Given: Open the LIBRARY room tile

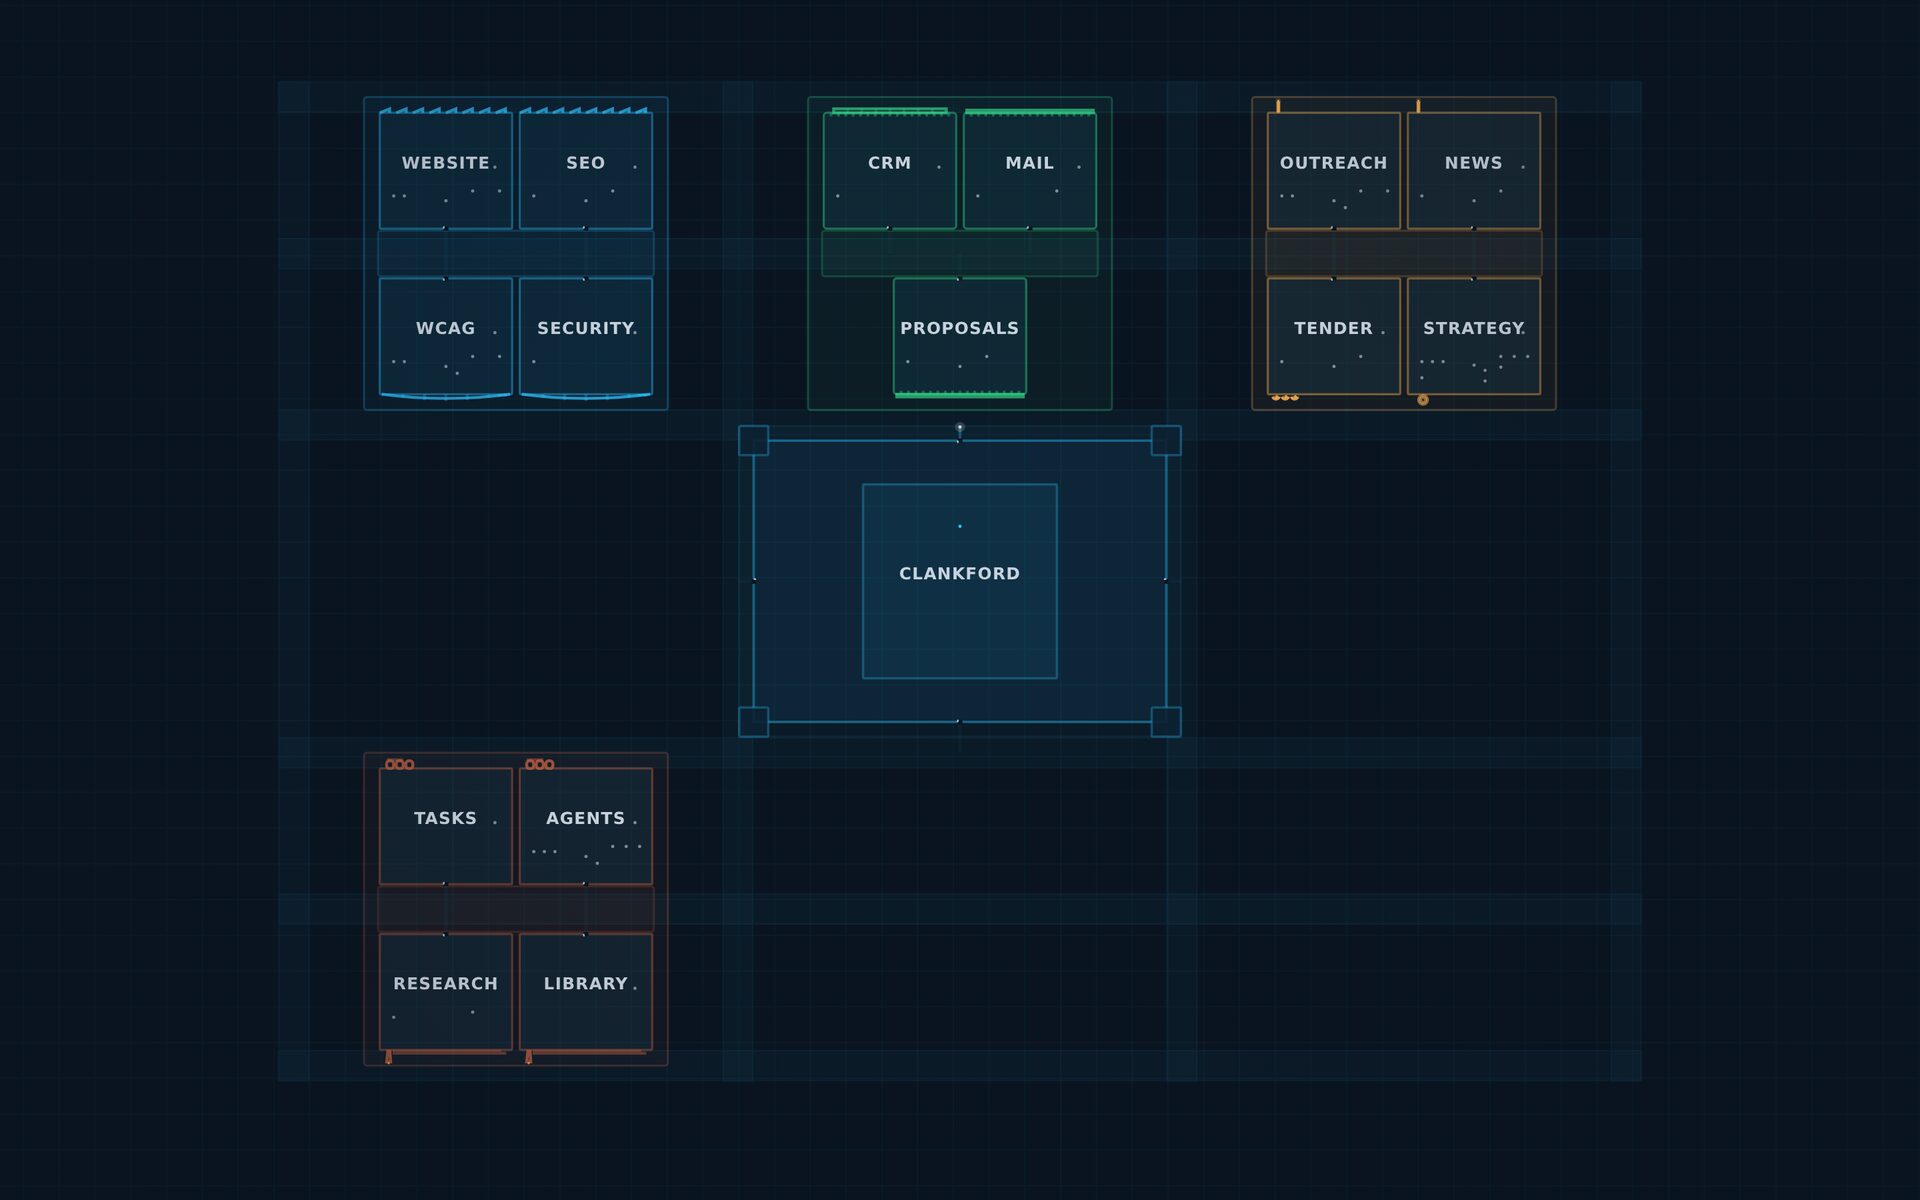Looking at the screenshot, I should [586, 992].
